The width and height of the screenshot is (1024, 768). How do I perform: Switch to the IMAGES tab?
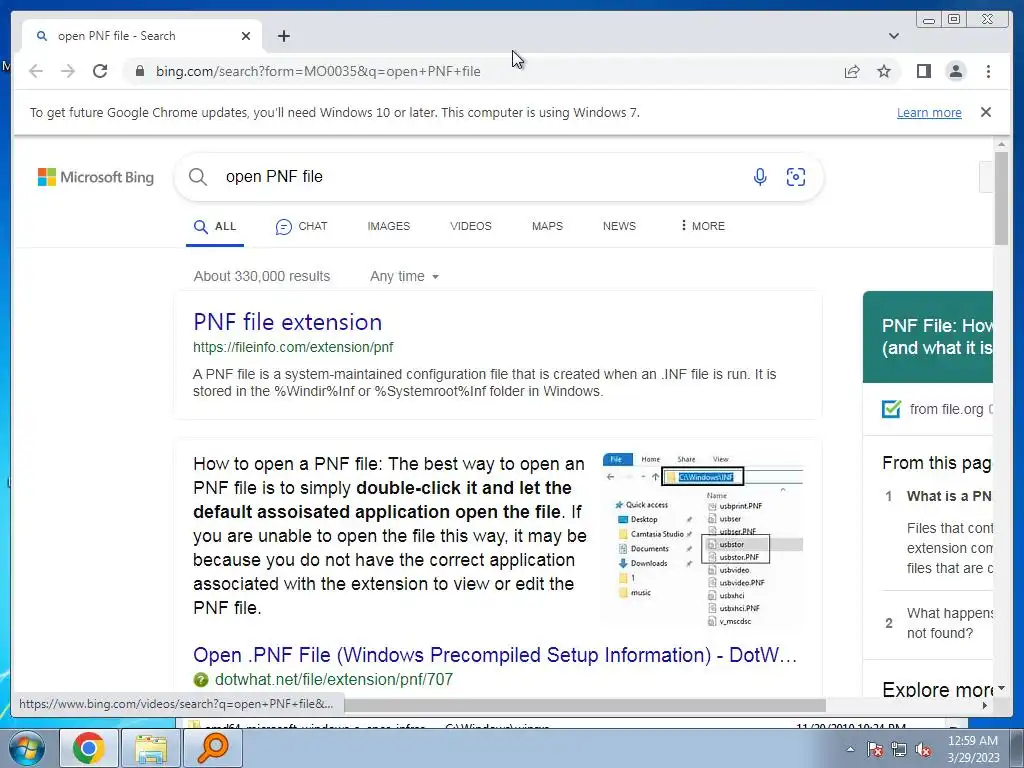click(389, 226)
